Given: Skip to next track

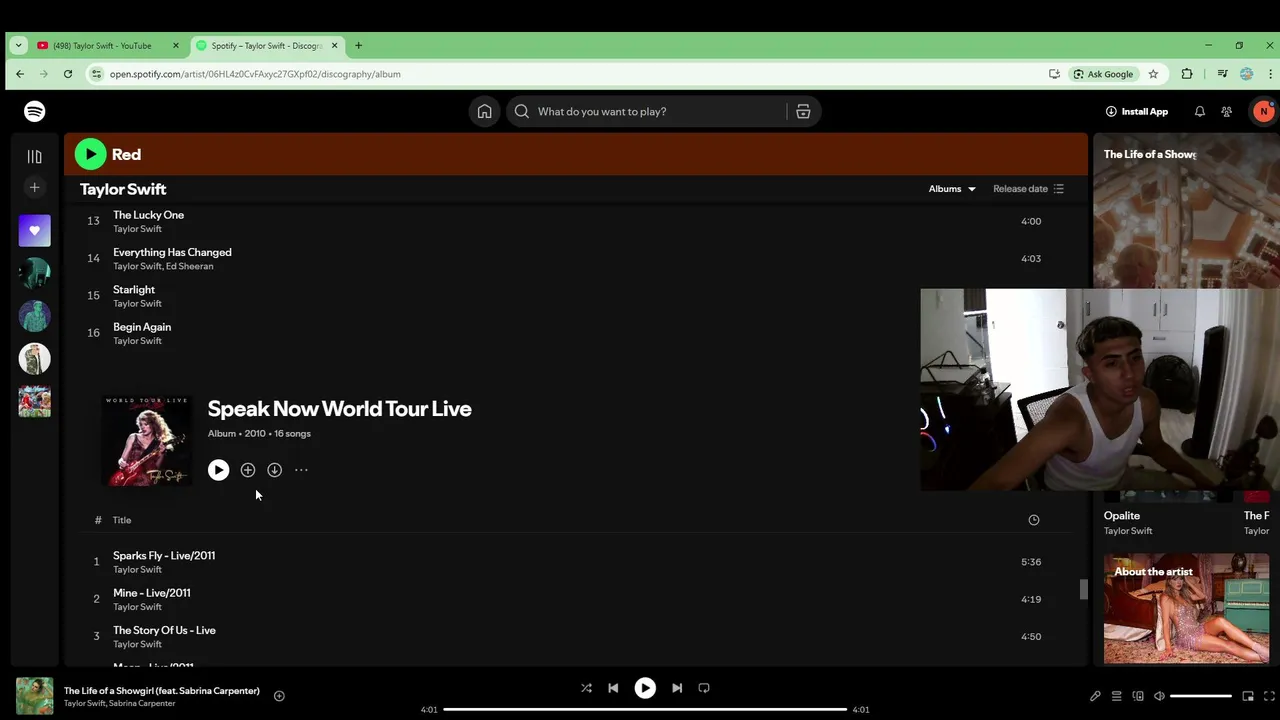Looking at the screenshot, I should (677, 688).
